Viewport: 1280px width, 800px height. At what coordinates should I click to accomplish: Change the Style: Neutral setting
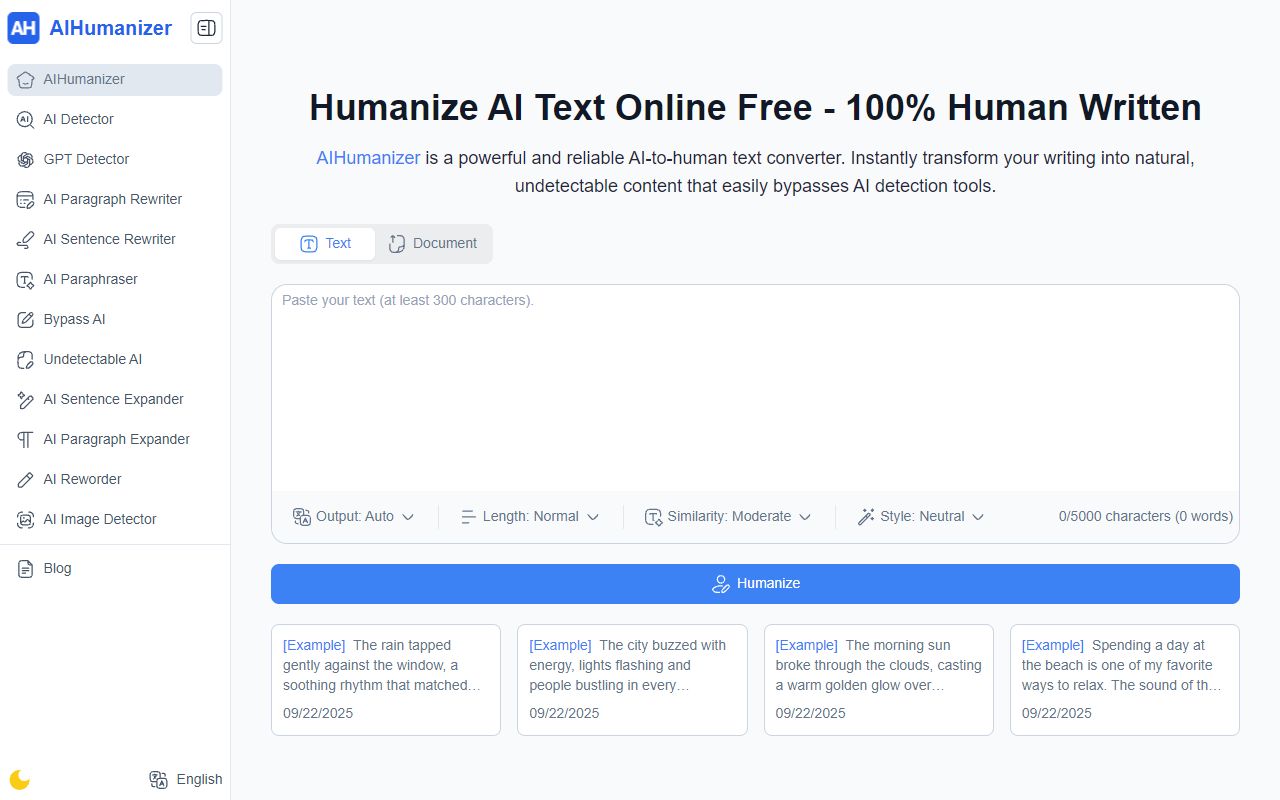918,516
